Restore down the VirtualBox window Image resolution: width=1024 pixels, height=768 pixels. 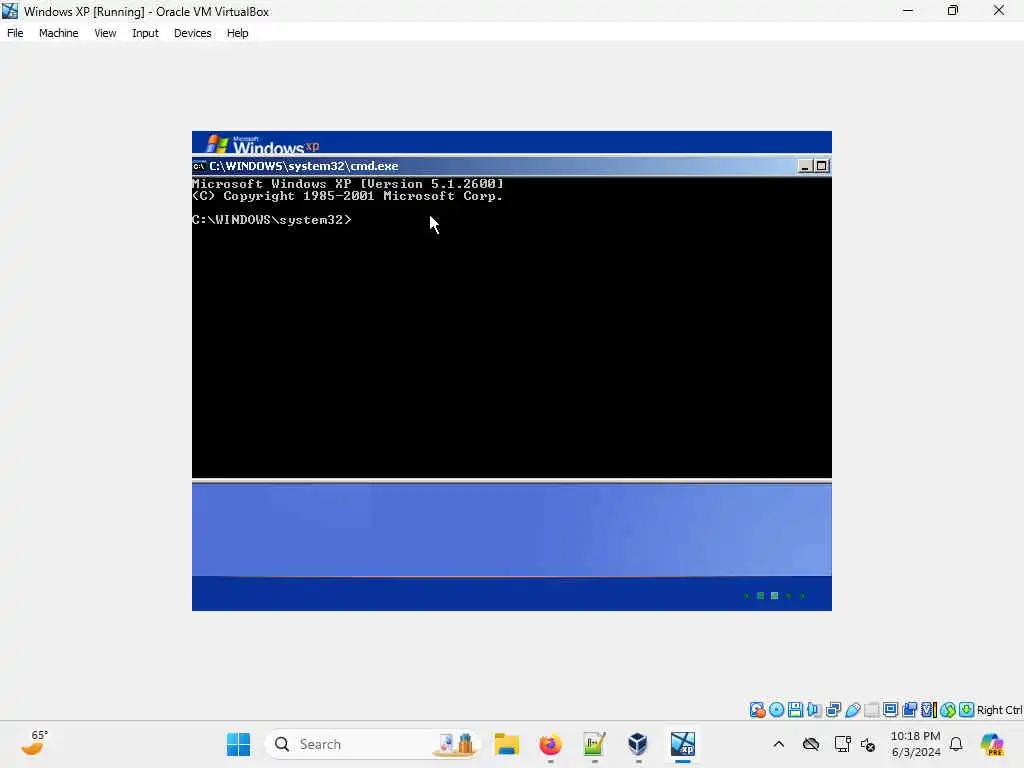coord(953,10)
